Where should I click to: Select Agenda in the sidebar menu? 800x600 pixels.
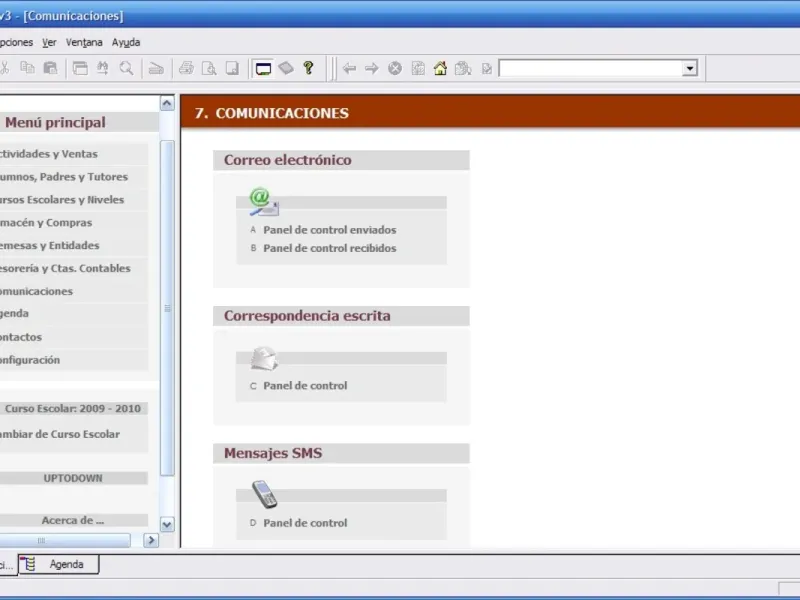(74, 313)
